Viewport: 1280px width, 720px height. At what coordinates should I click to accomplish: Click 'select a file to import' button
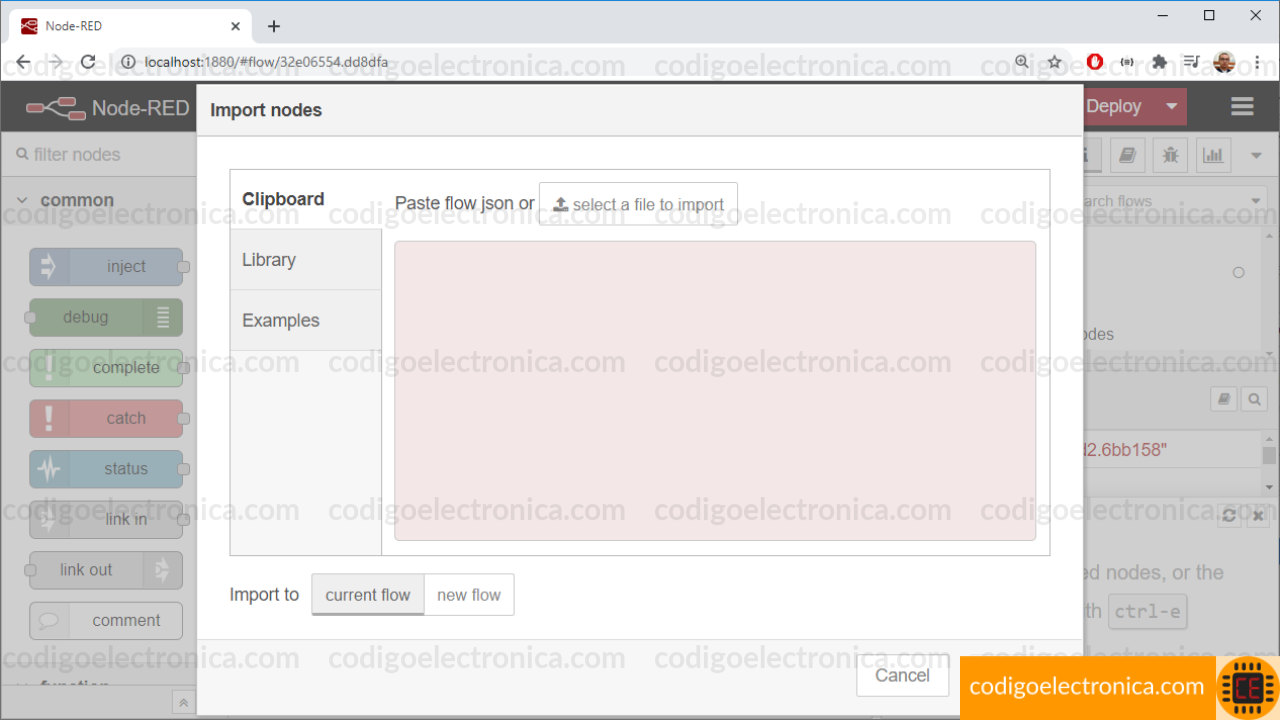[638, 204]
